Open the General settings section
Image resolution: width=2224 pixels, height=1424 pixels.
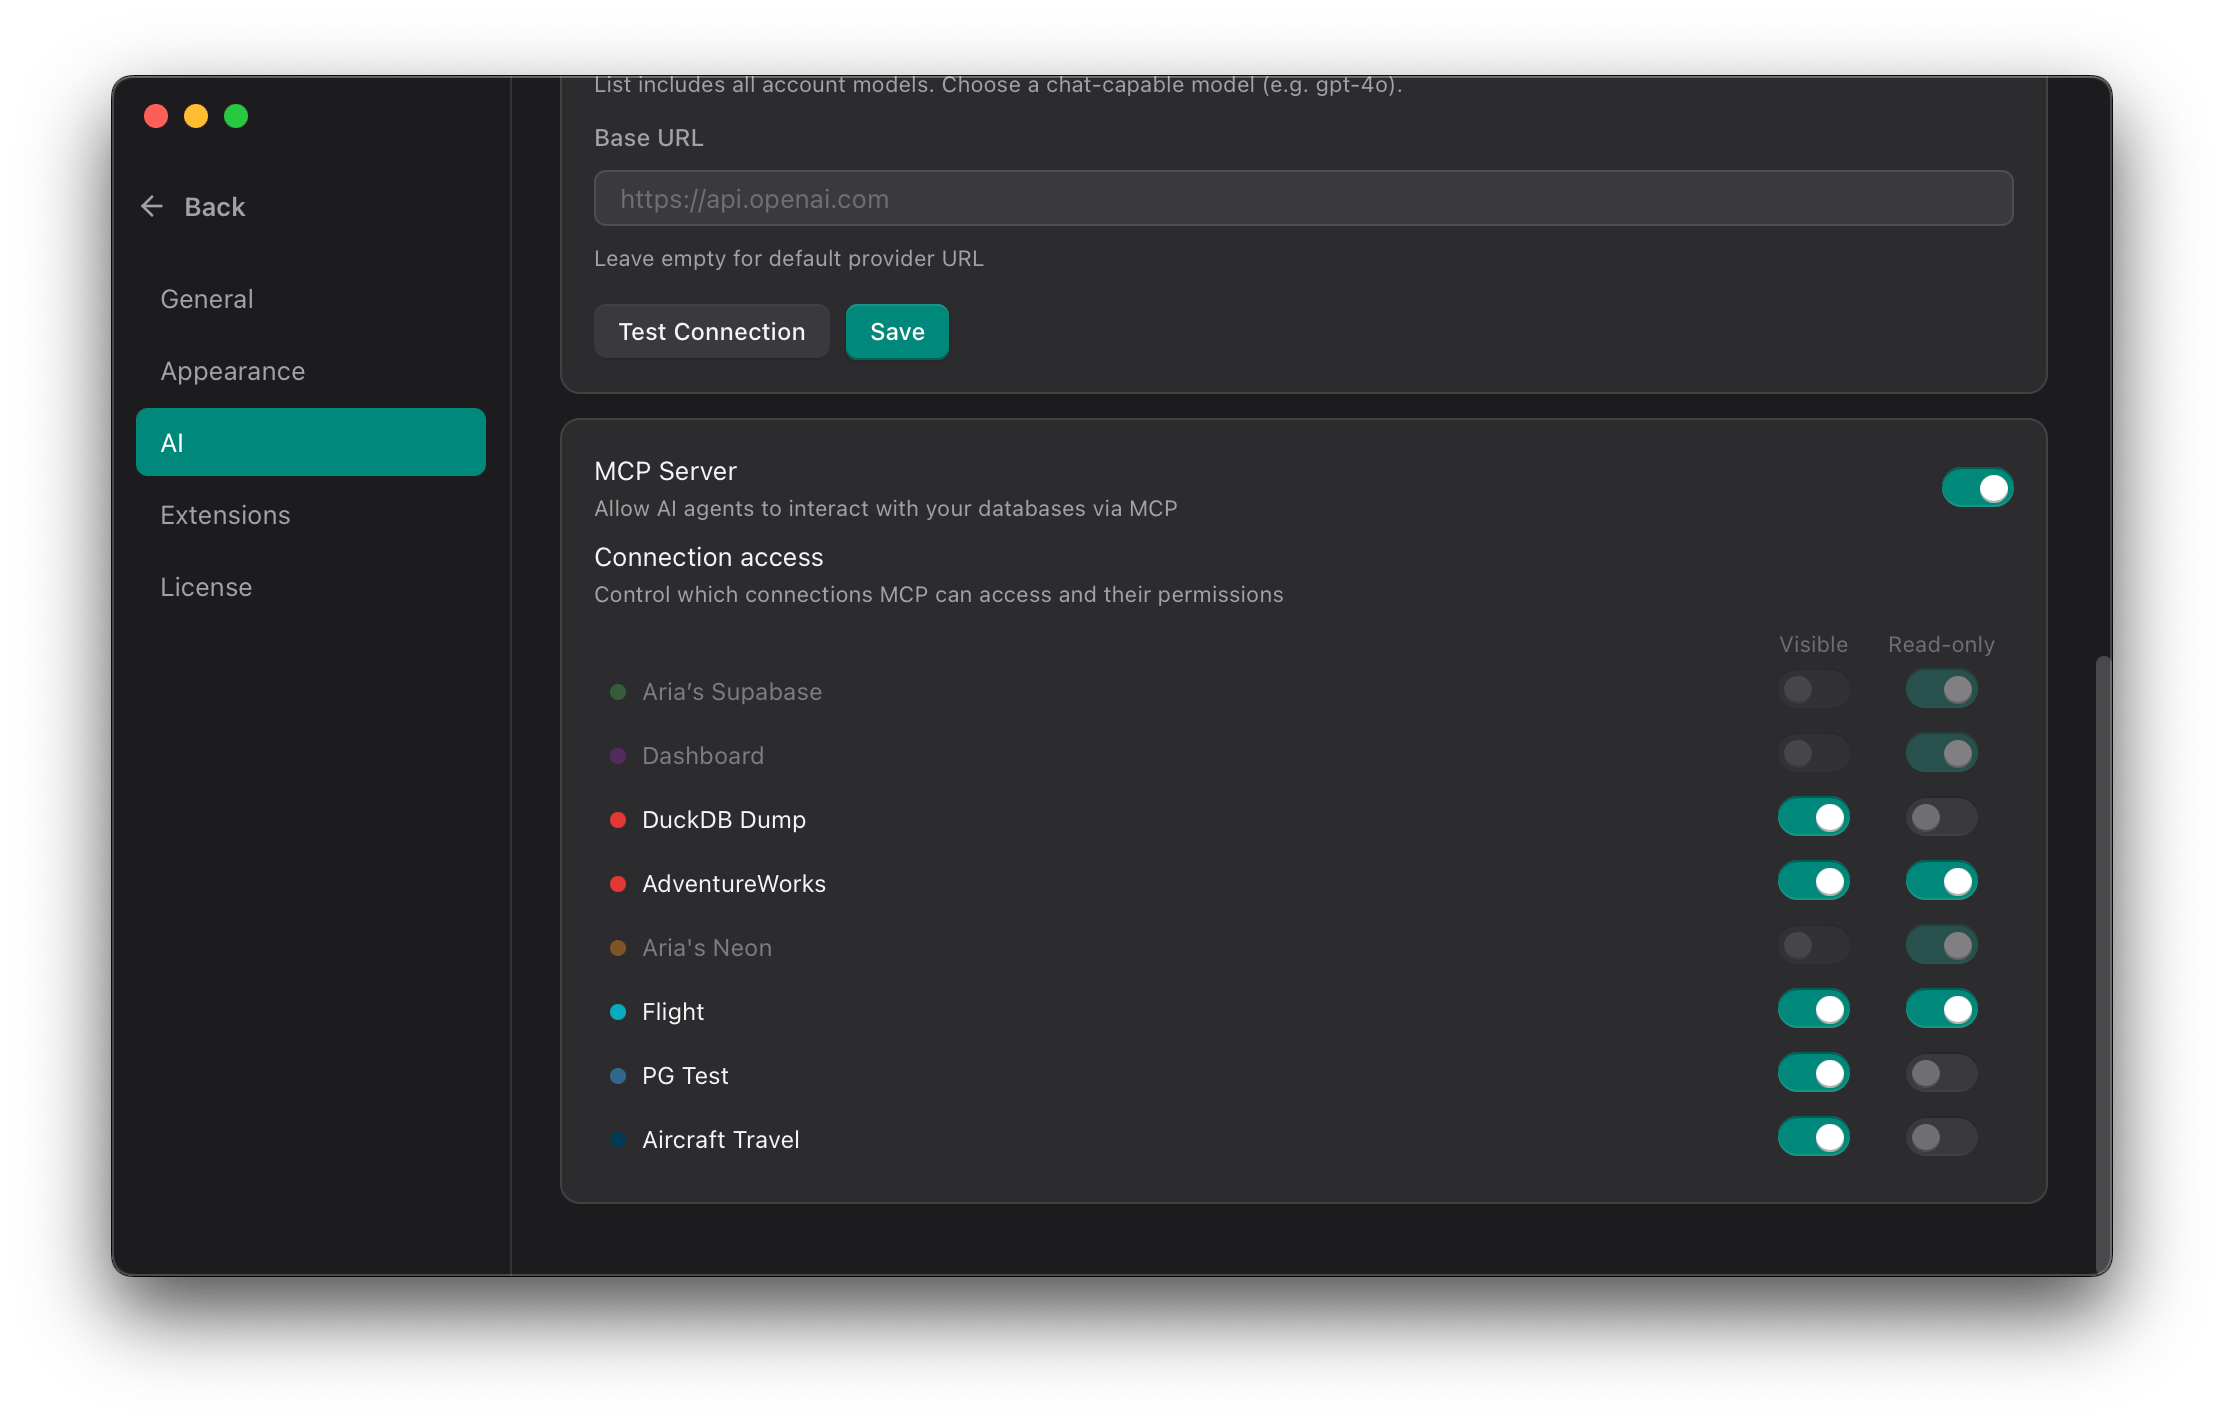tap(207, 299)
